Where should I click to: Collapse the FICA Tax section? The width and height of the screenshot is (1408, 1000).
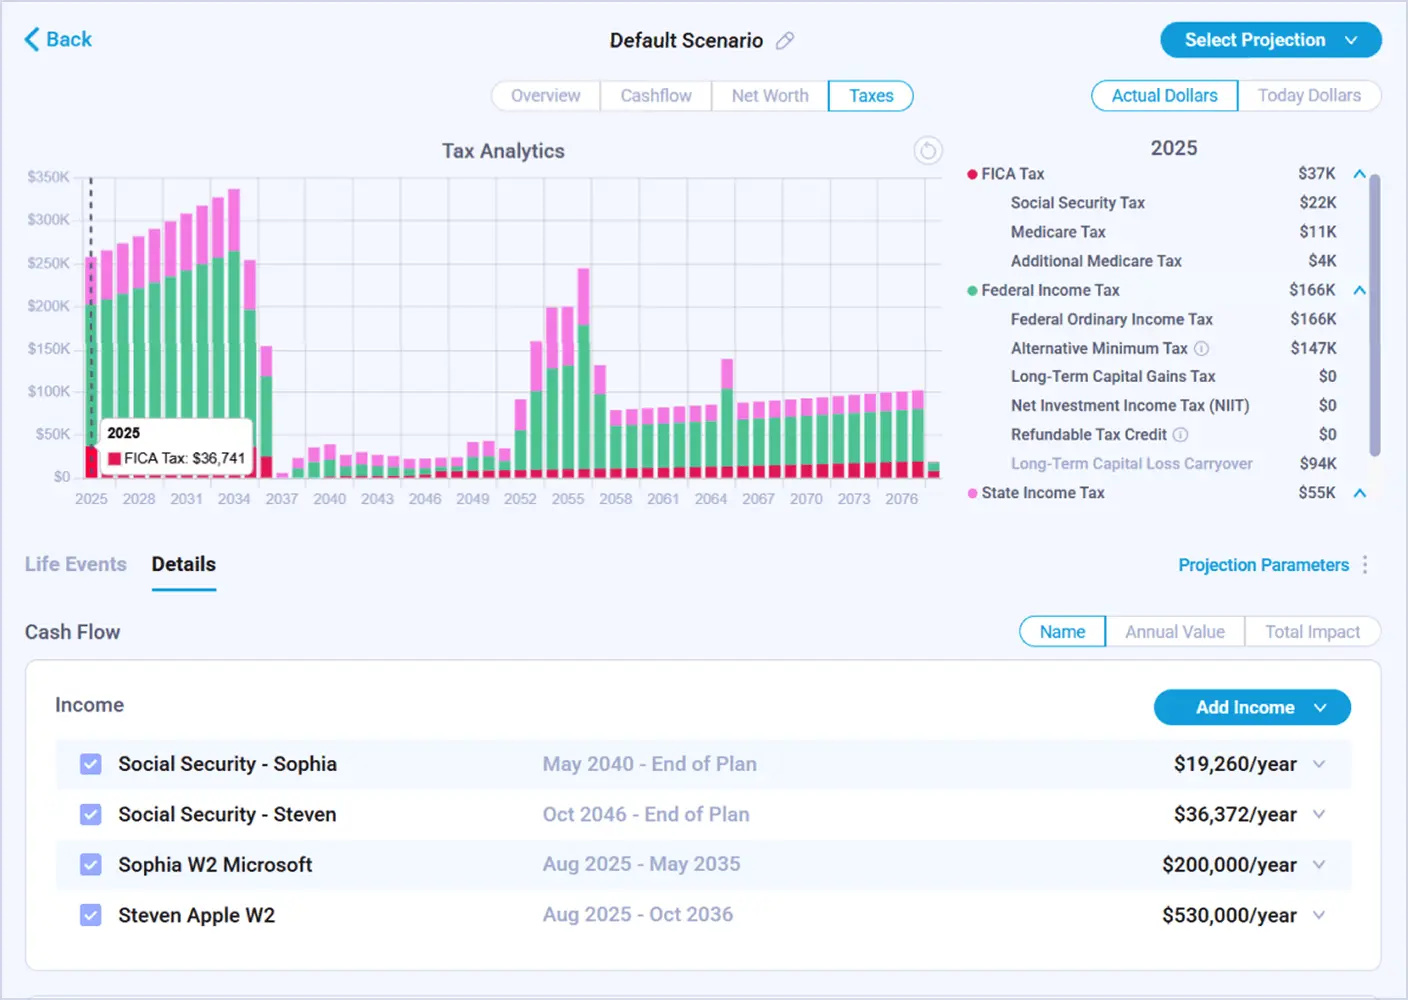[x=1360, y=174]
